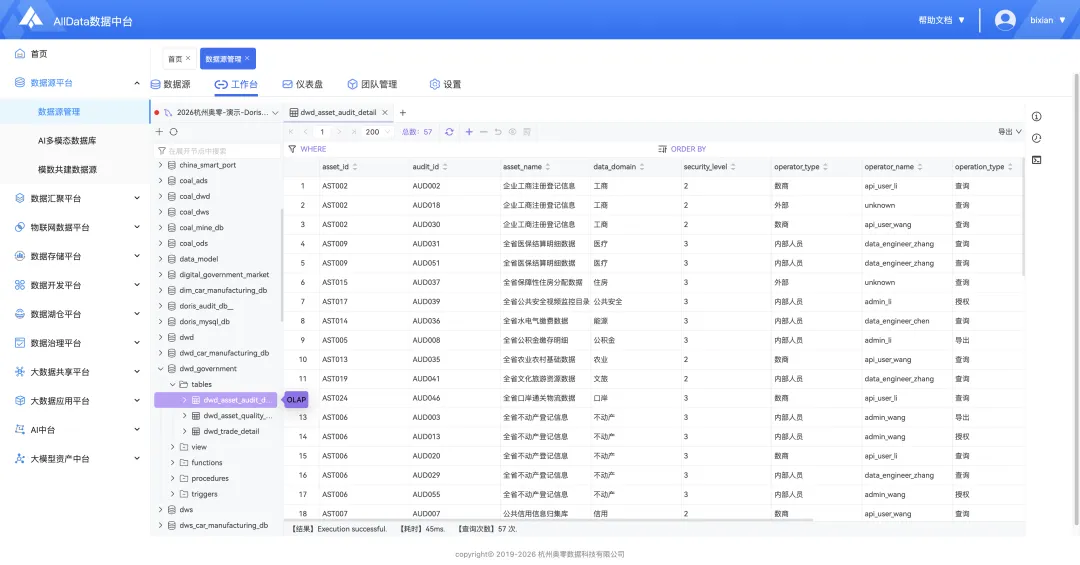Image resolution: width=1080 pixels, height=565 pixels.
Task: Switch to the 团队管理 tab
Action: point(372,84)
